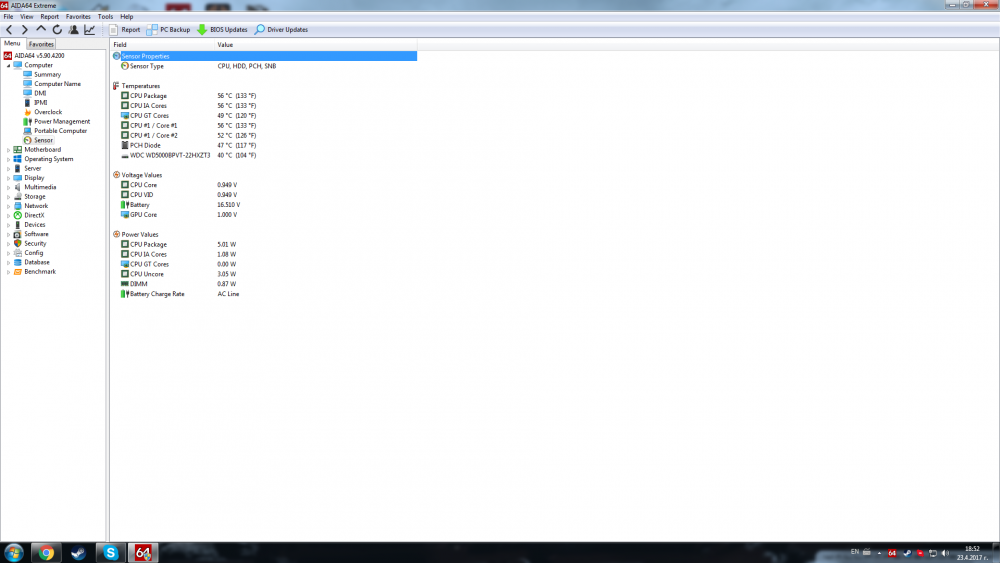Click the Software icon in the tree
Screen dimensions: 1000x563
[x=18, y=234]
